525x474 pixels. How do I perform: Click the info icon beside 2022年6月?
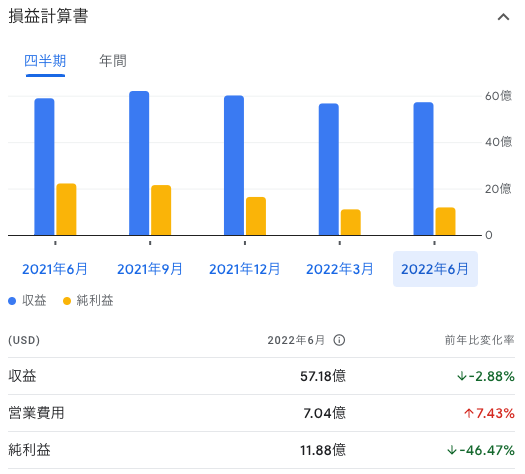coord(339,340)
